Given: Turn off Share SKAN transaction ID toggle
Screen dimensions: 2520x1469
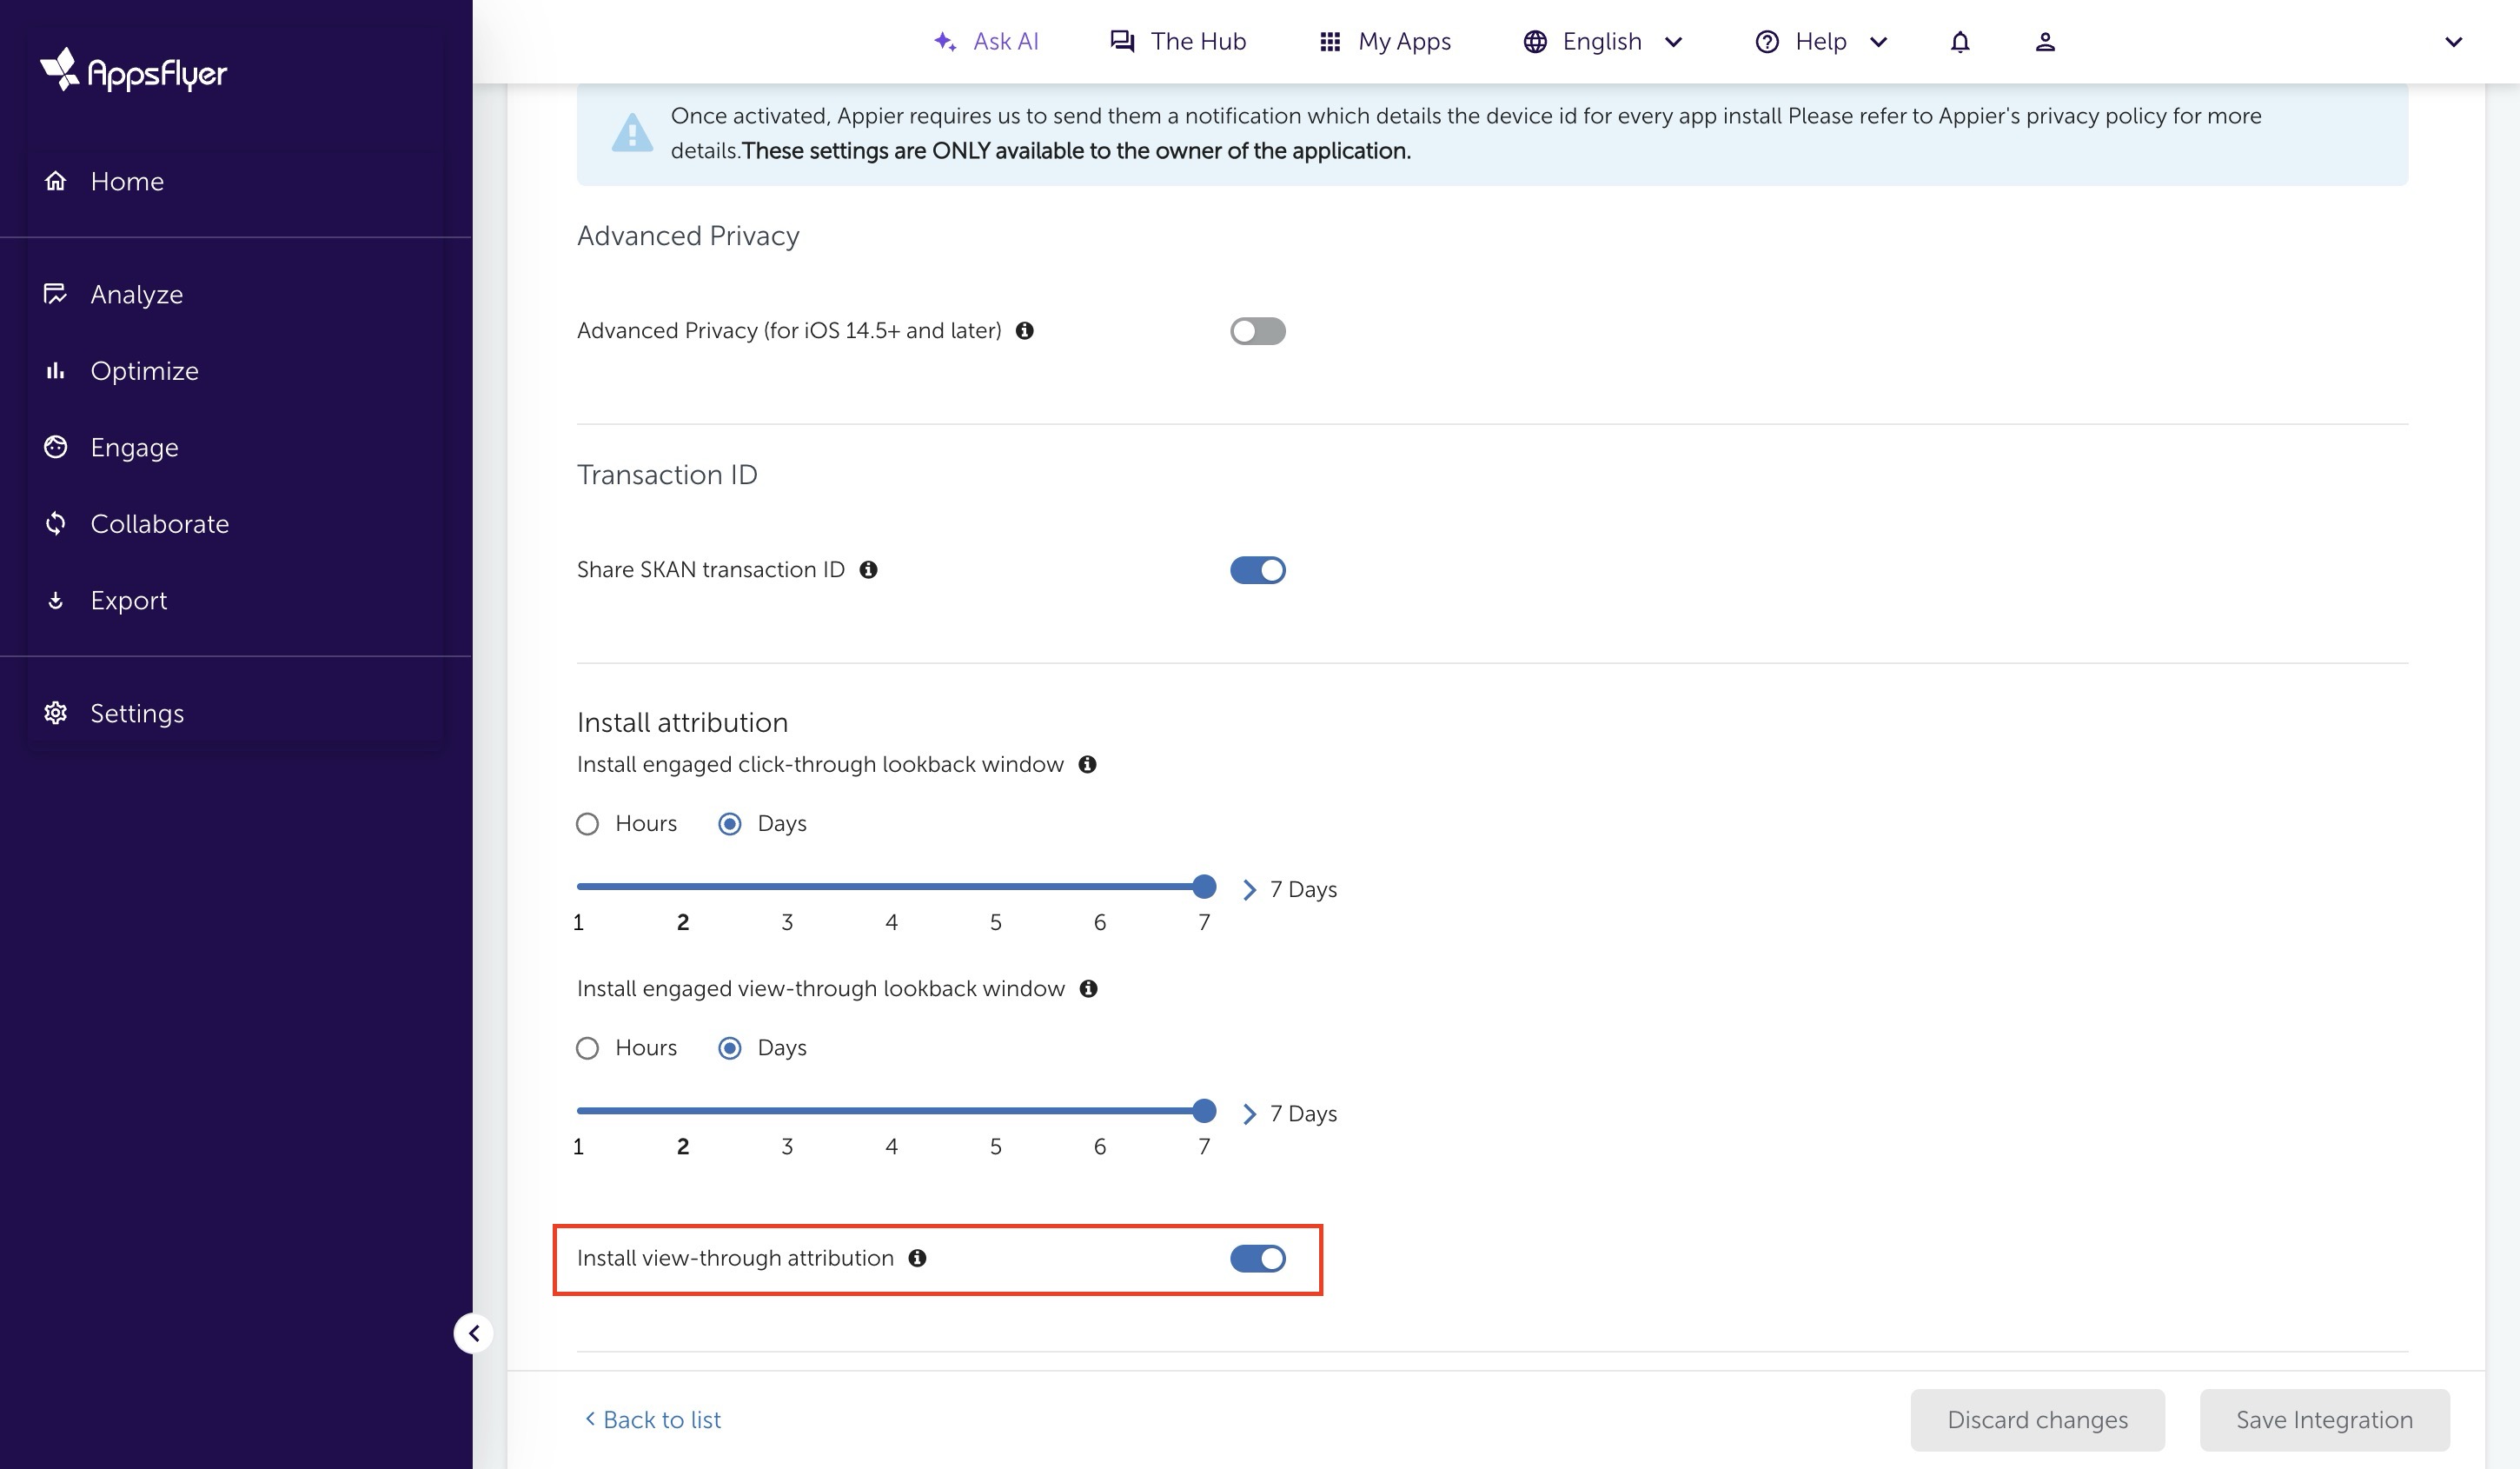Looking at the screenshot, I should coord(1257,570).
